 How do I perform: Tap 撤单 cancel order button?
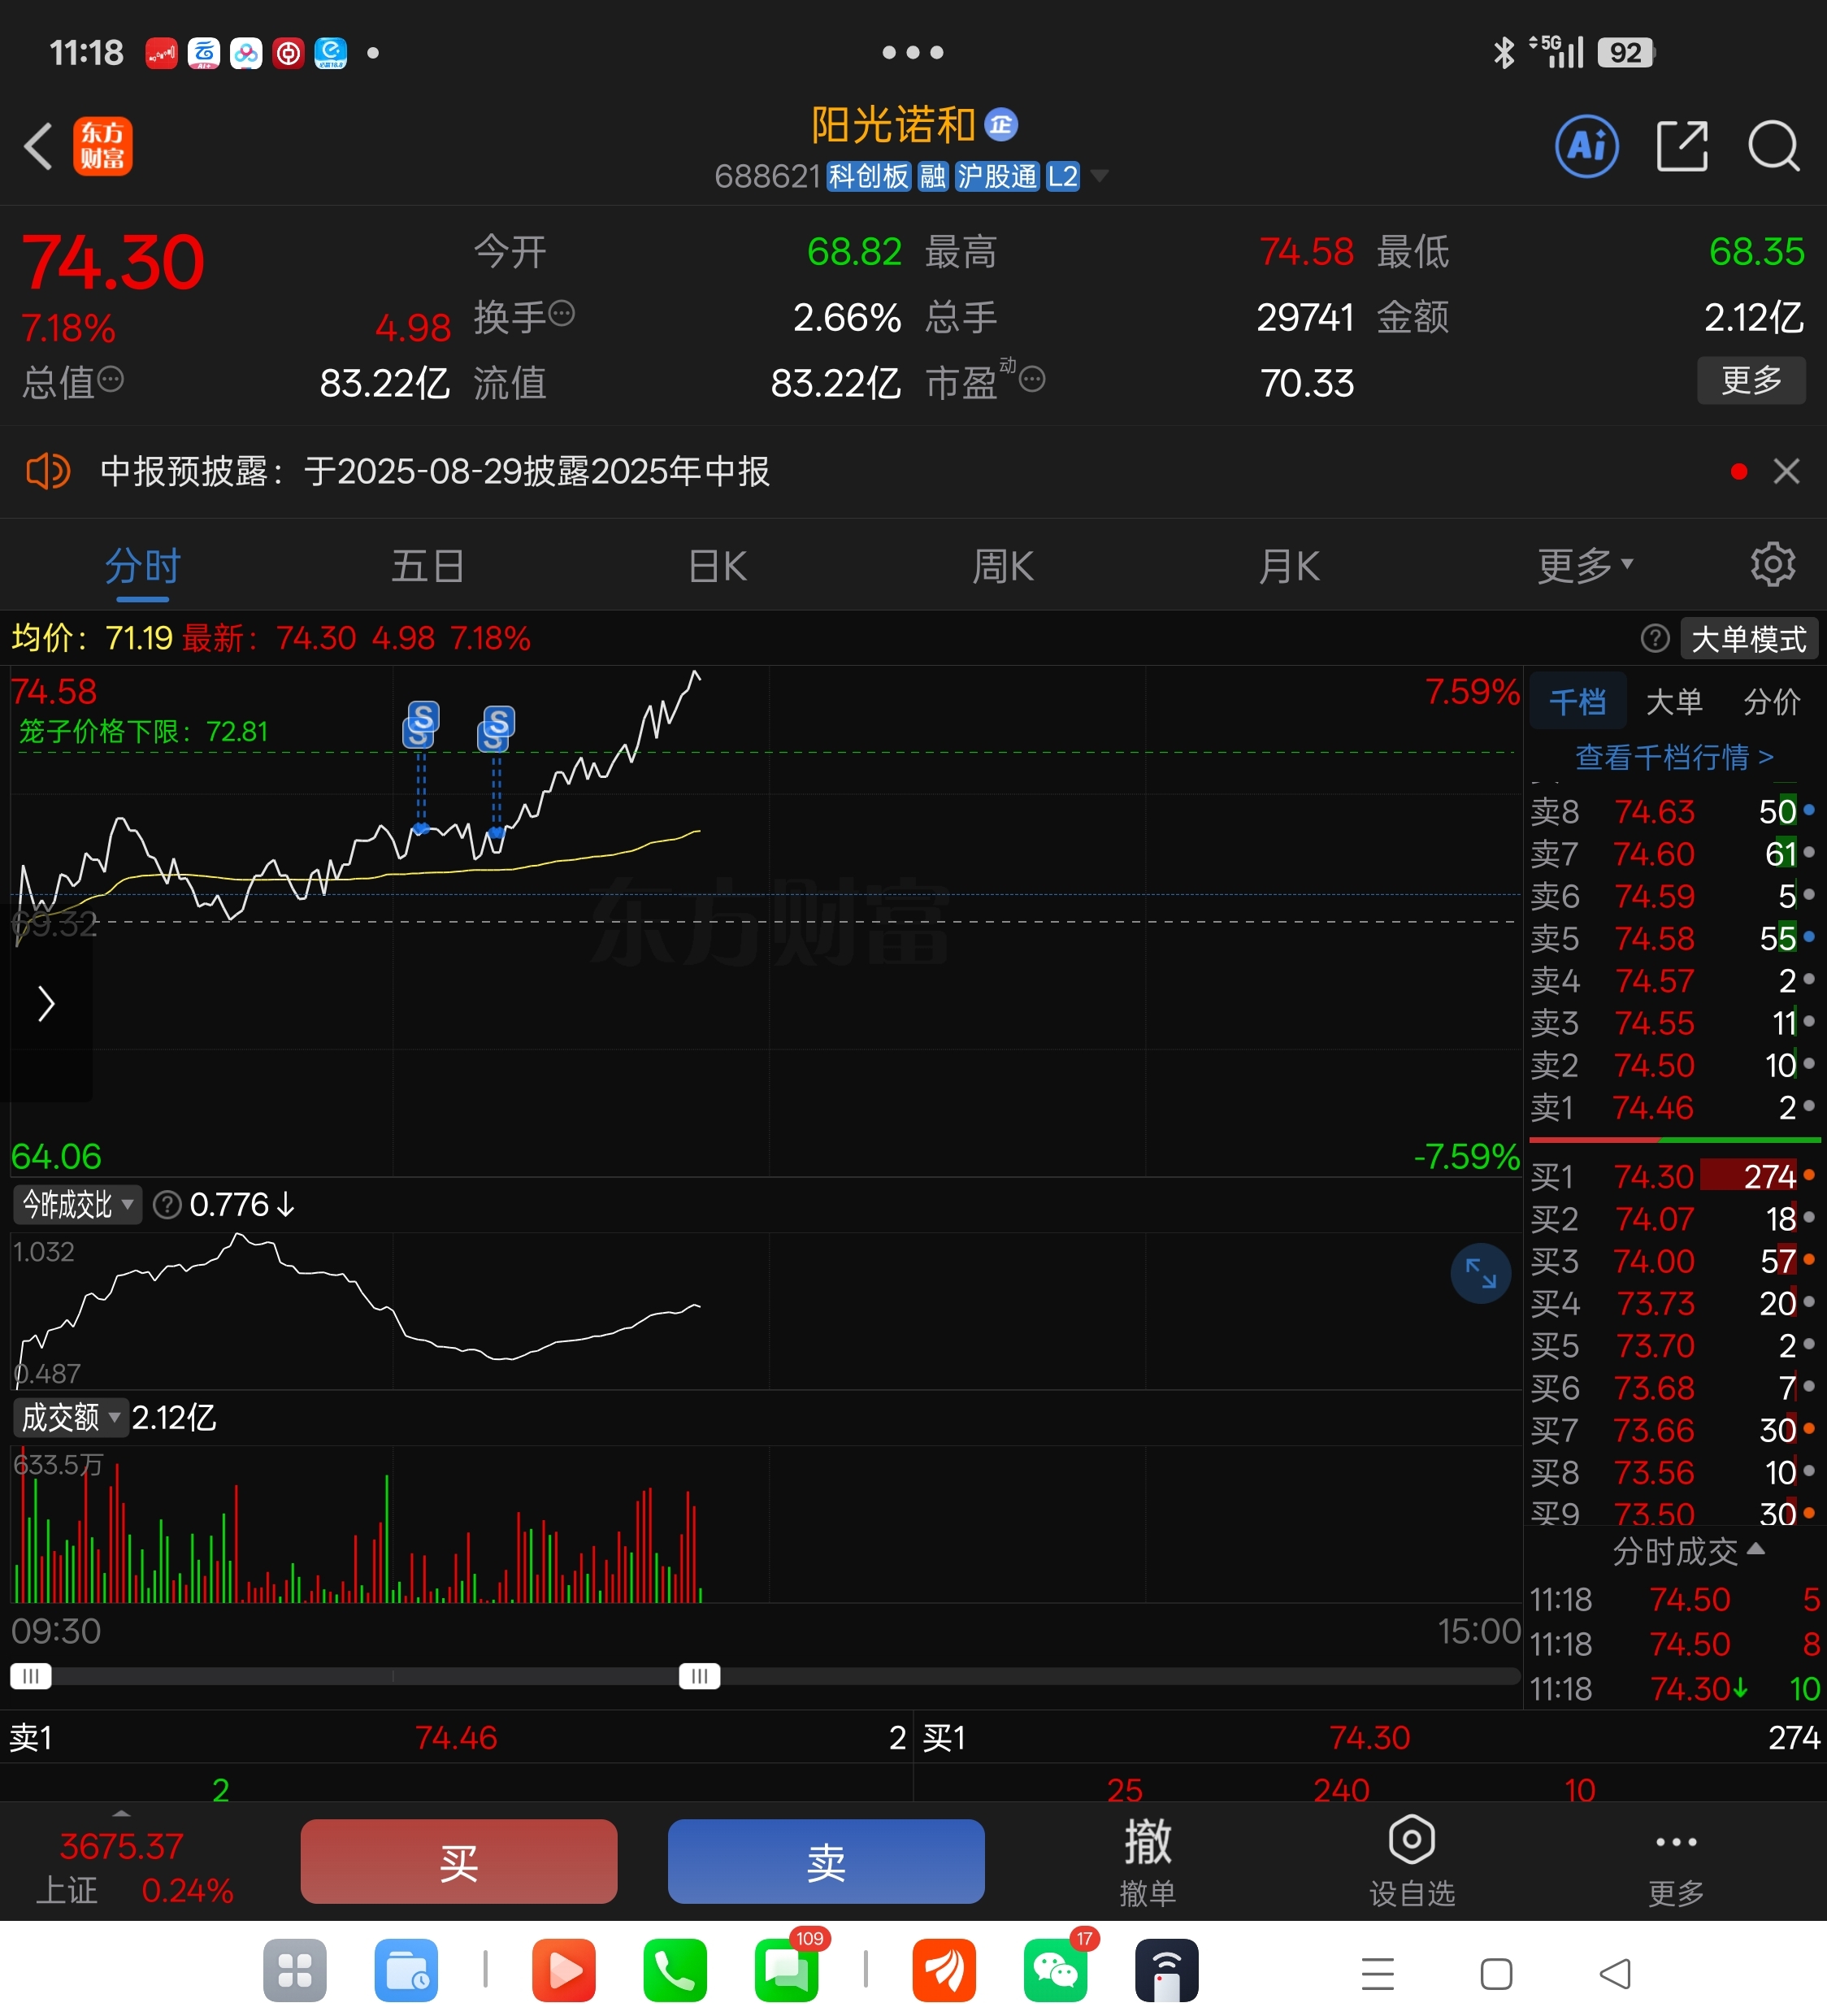[1147, 1862]
